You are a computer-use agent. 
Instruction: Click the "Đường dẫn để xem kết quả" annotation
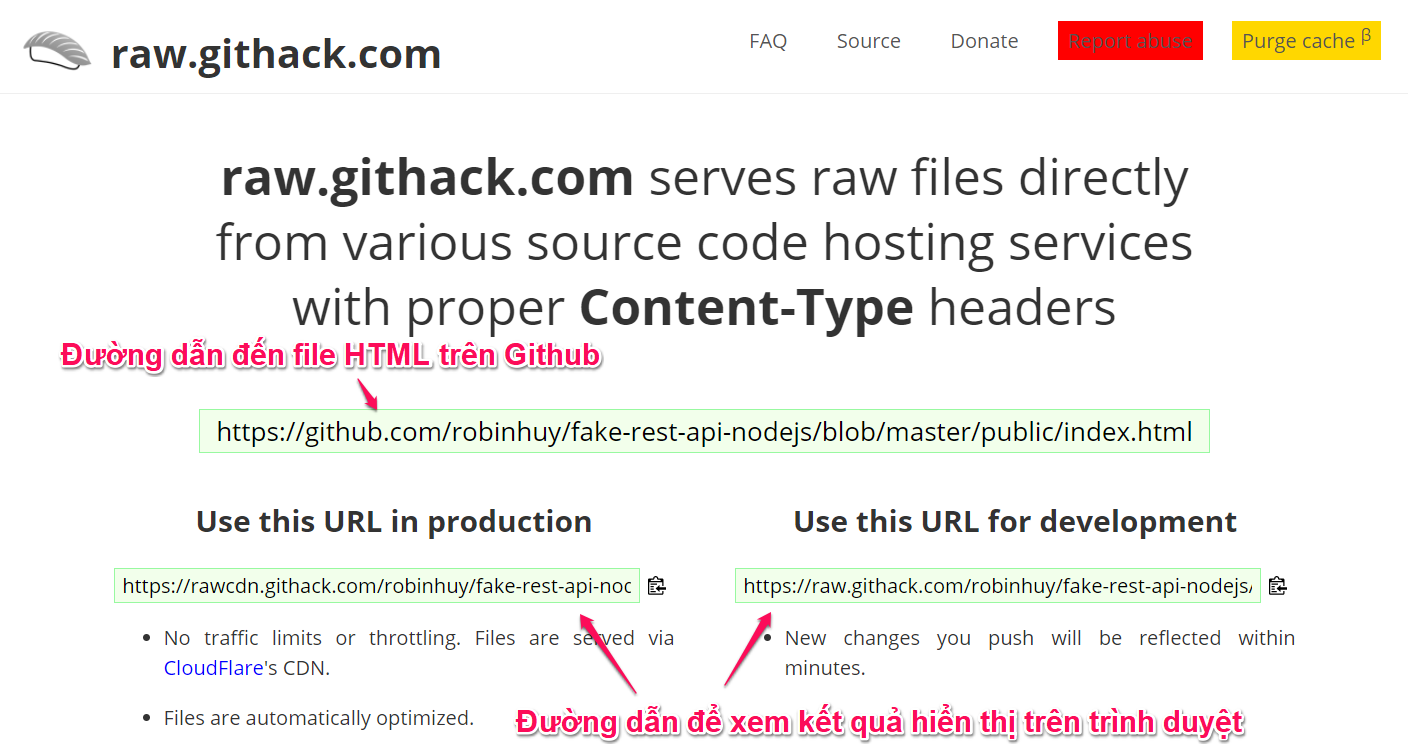879,722
